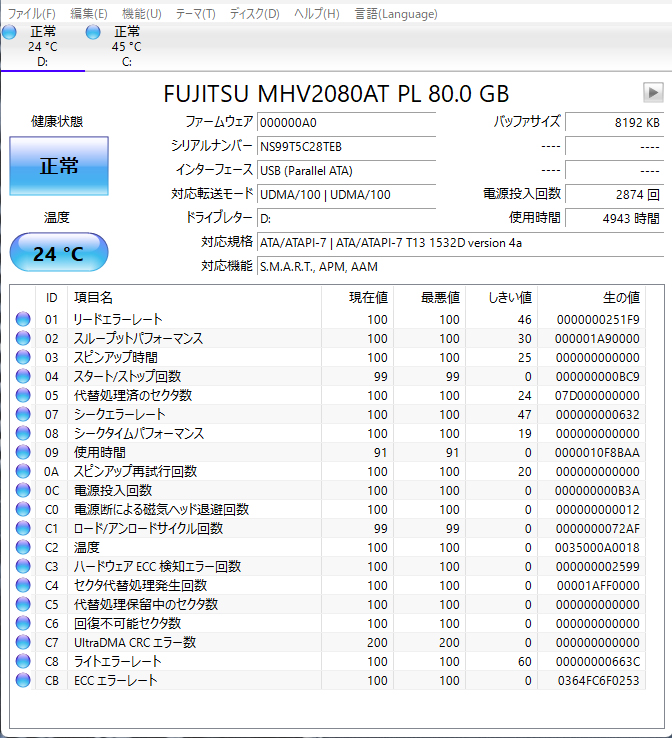Click the status orb for 代替処理済のセクタ数 row
The height and width of the screenshot is (738, 672).
click(x=23, y=396)
